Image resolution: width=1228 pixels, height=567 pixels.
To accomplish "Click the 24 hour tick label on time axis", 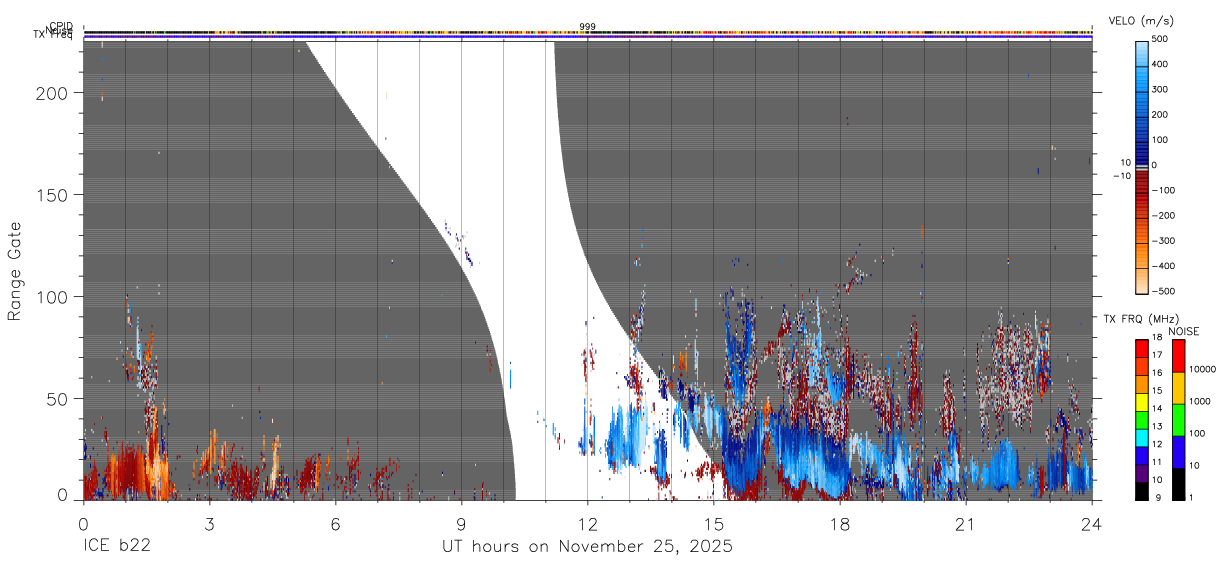I will [x=1091, y=523].
